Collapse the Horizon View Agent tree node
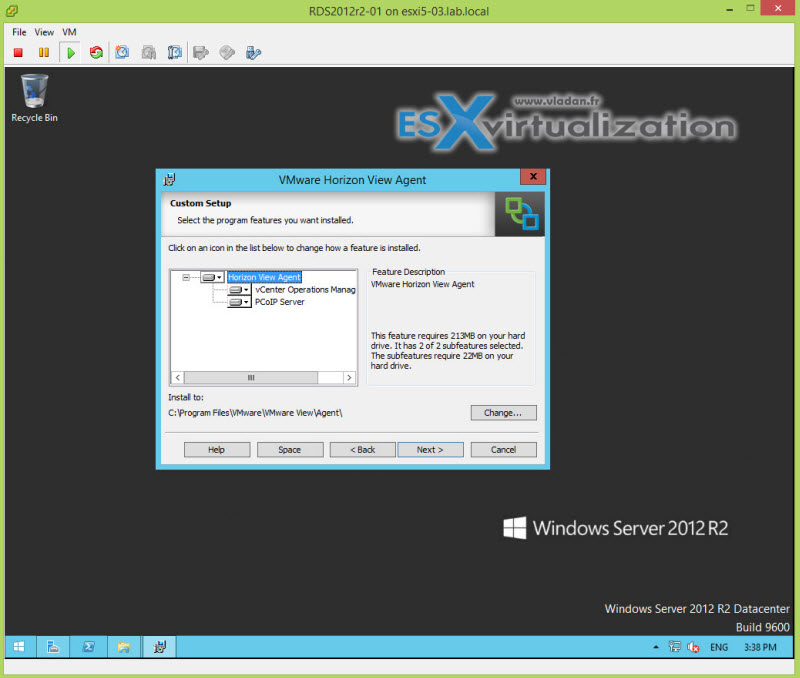800x678 pixels. (186, 278)
